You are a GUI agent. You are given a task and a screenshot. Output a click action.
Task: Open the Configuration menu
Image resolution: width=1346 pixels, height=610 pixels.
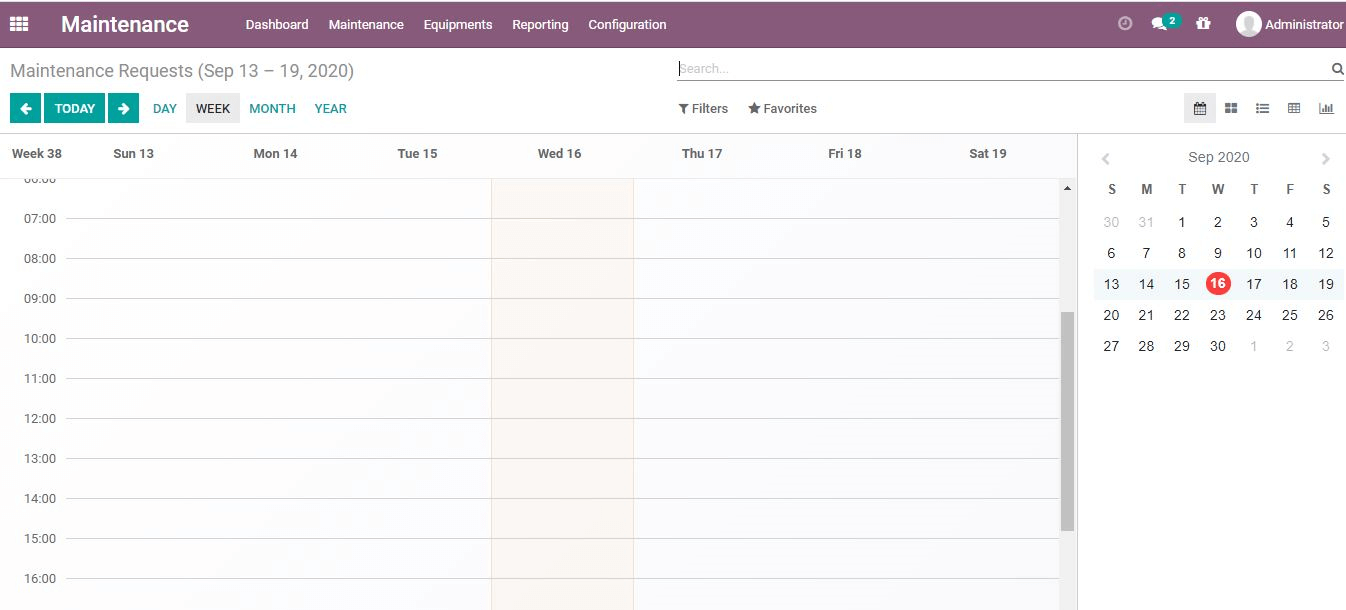coord(627,24)
